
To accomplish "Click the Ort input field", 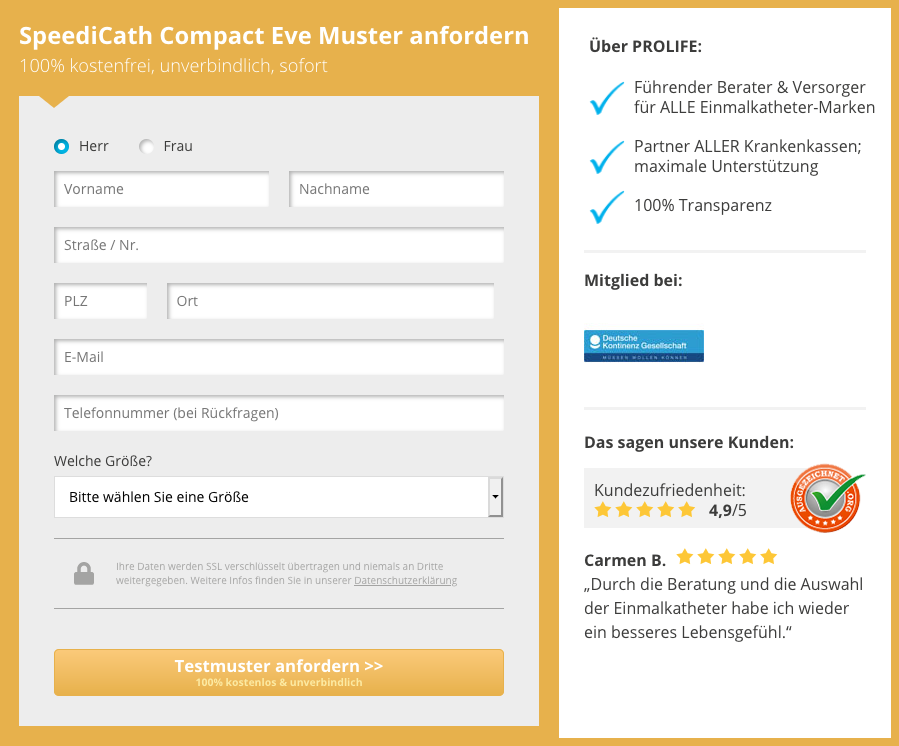I will click(x=331, y=301).
